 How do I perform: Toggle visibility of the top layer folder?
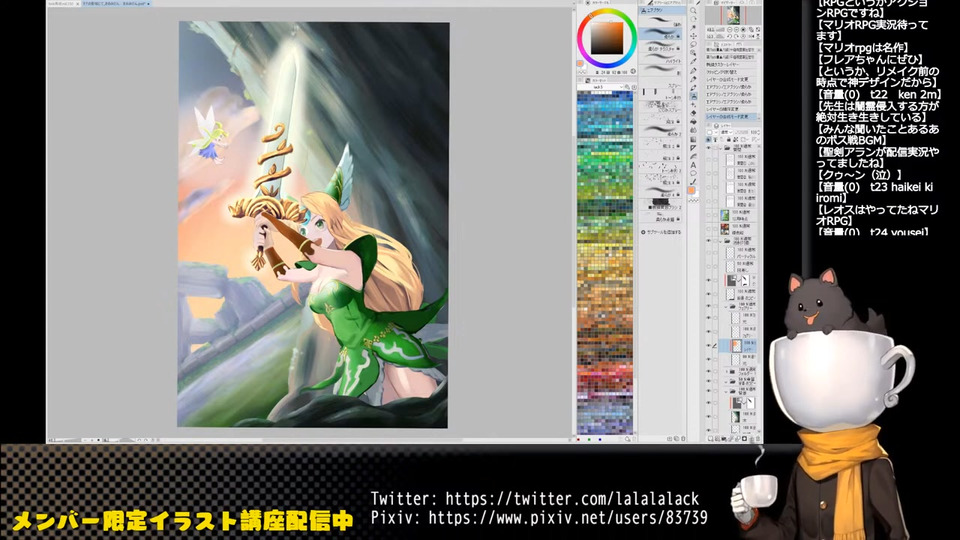(x=708, y=148)
